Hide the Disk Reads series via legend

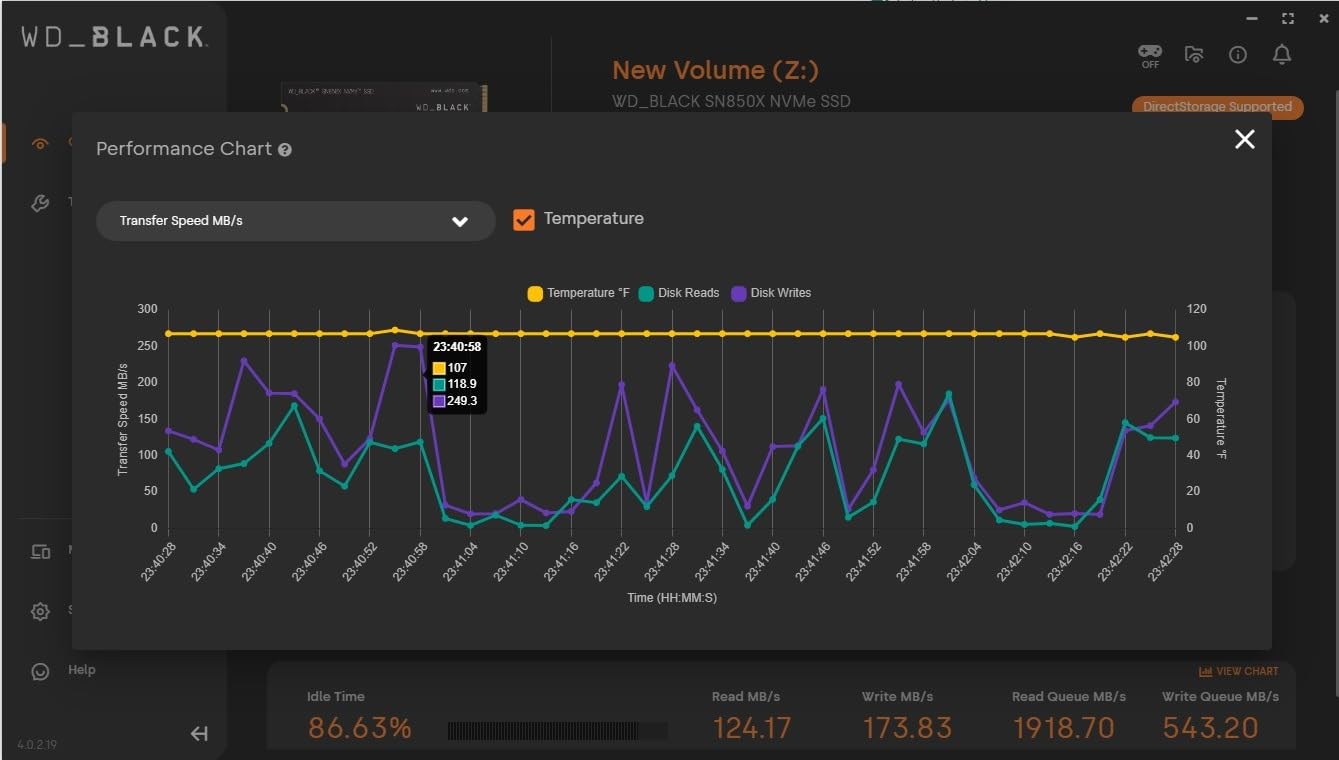[679, 293]
